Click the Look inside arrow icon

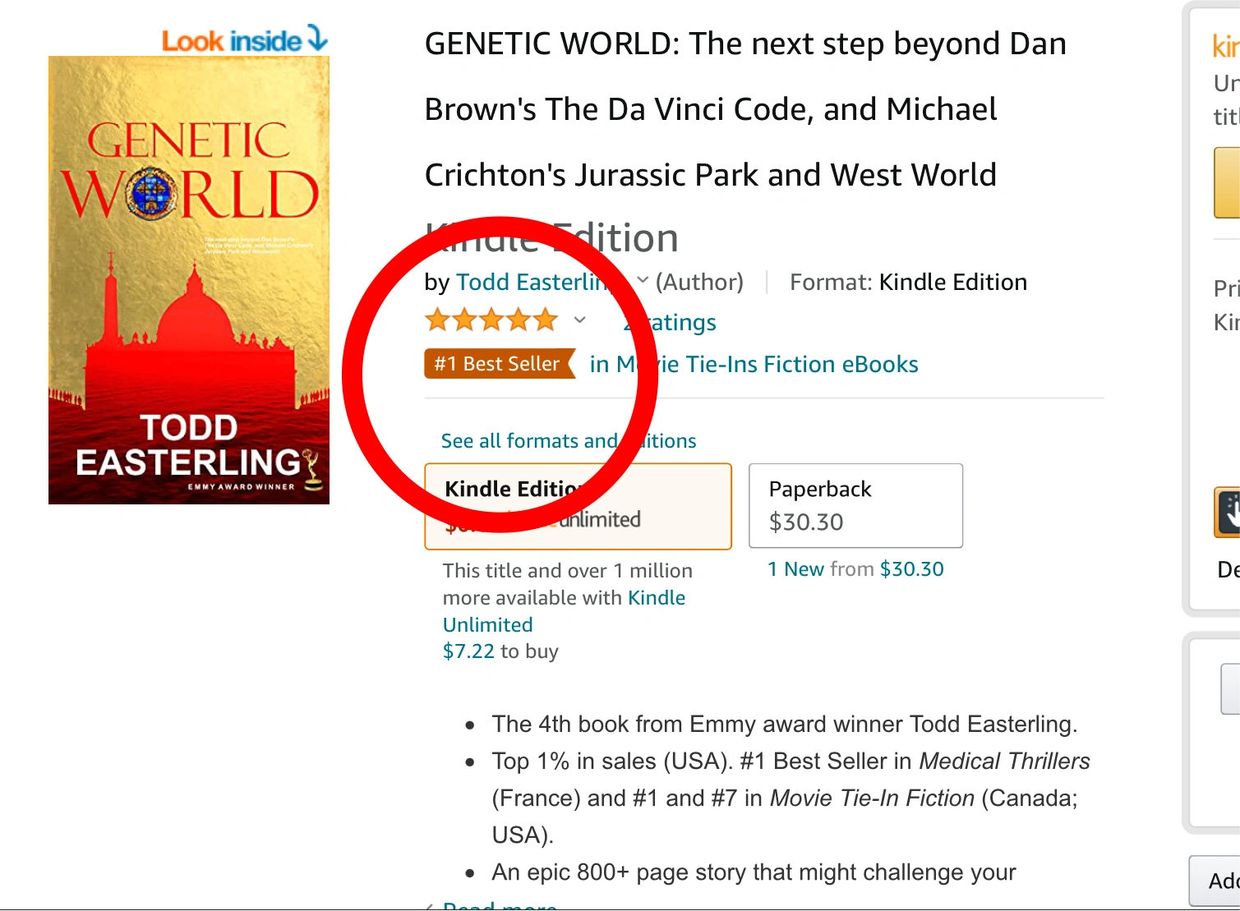317,39
